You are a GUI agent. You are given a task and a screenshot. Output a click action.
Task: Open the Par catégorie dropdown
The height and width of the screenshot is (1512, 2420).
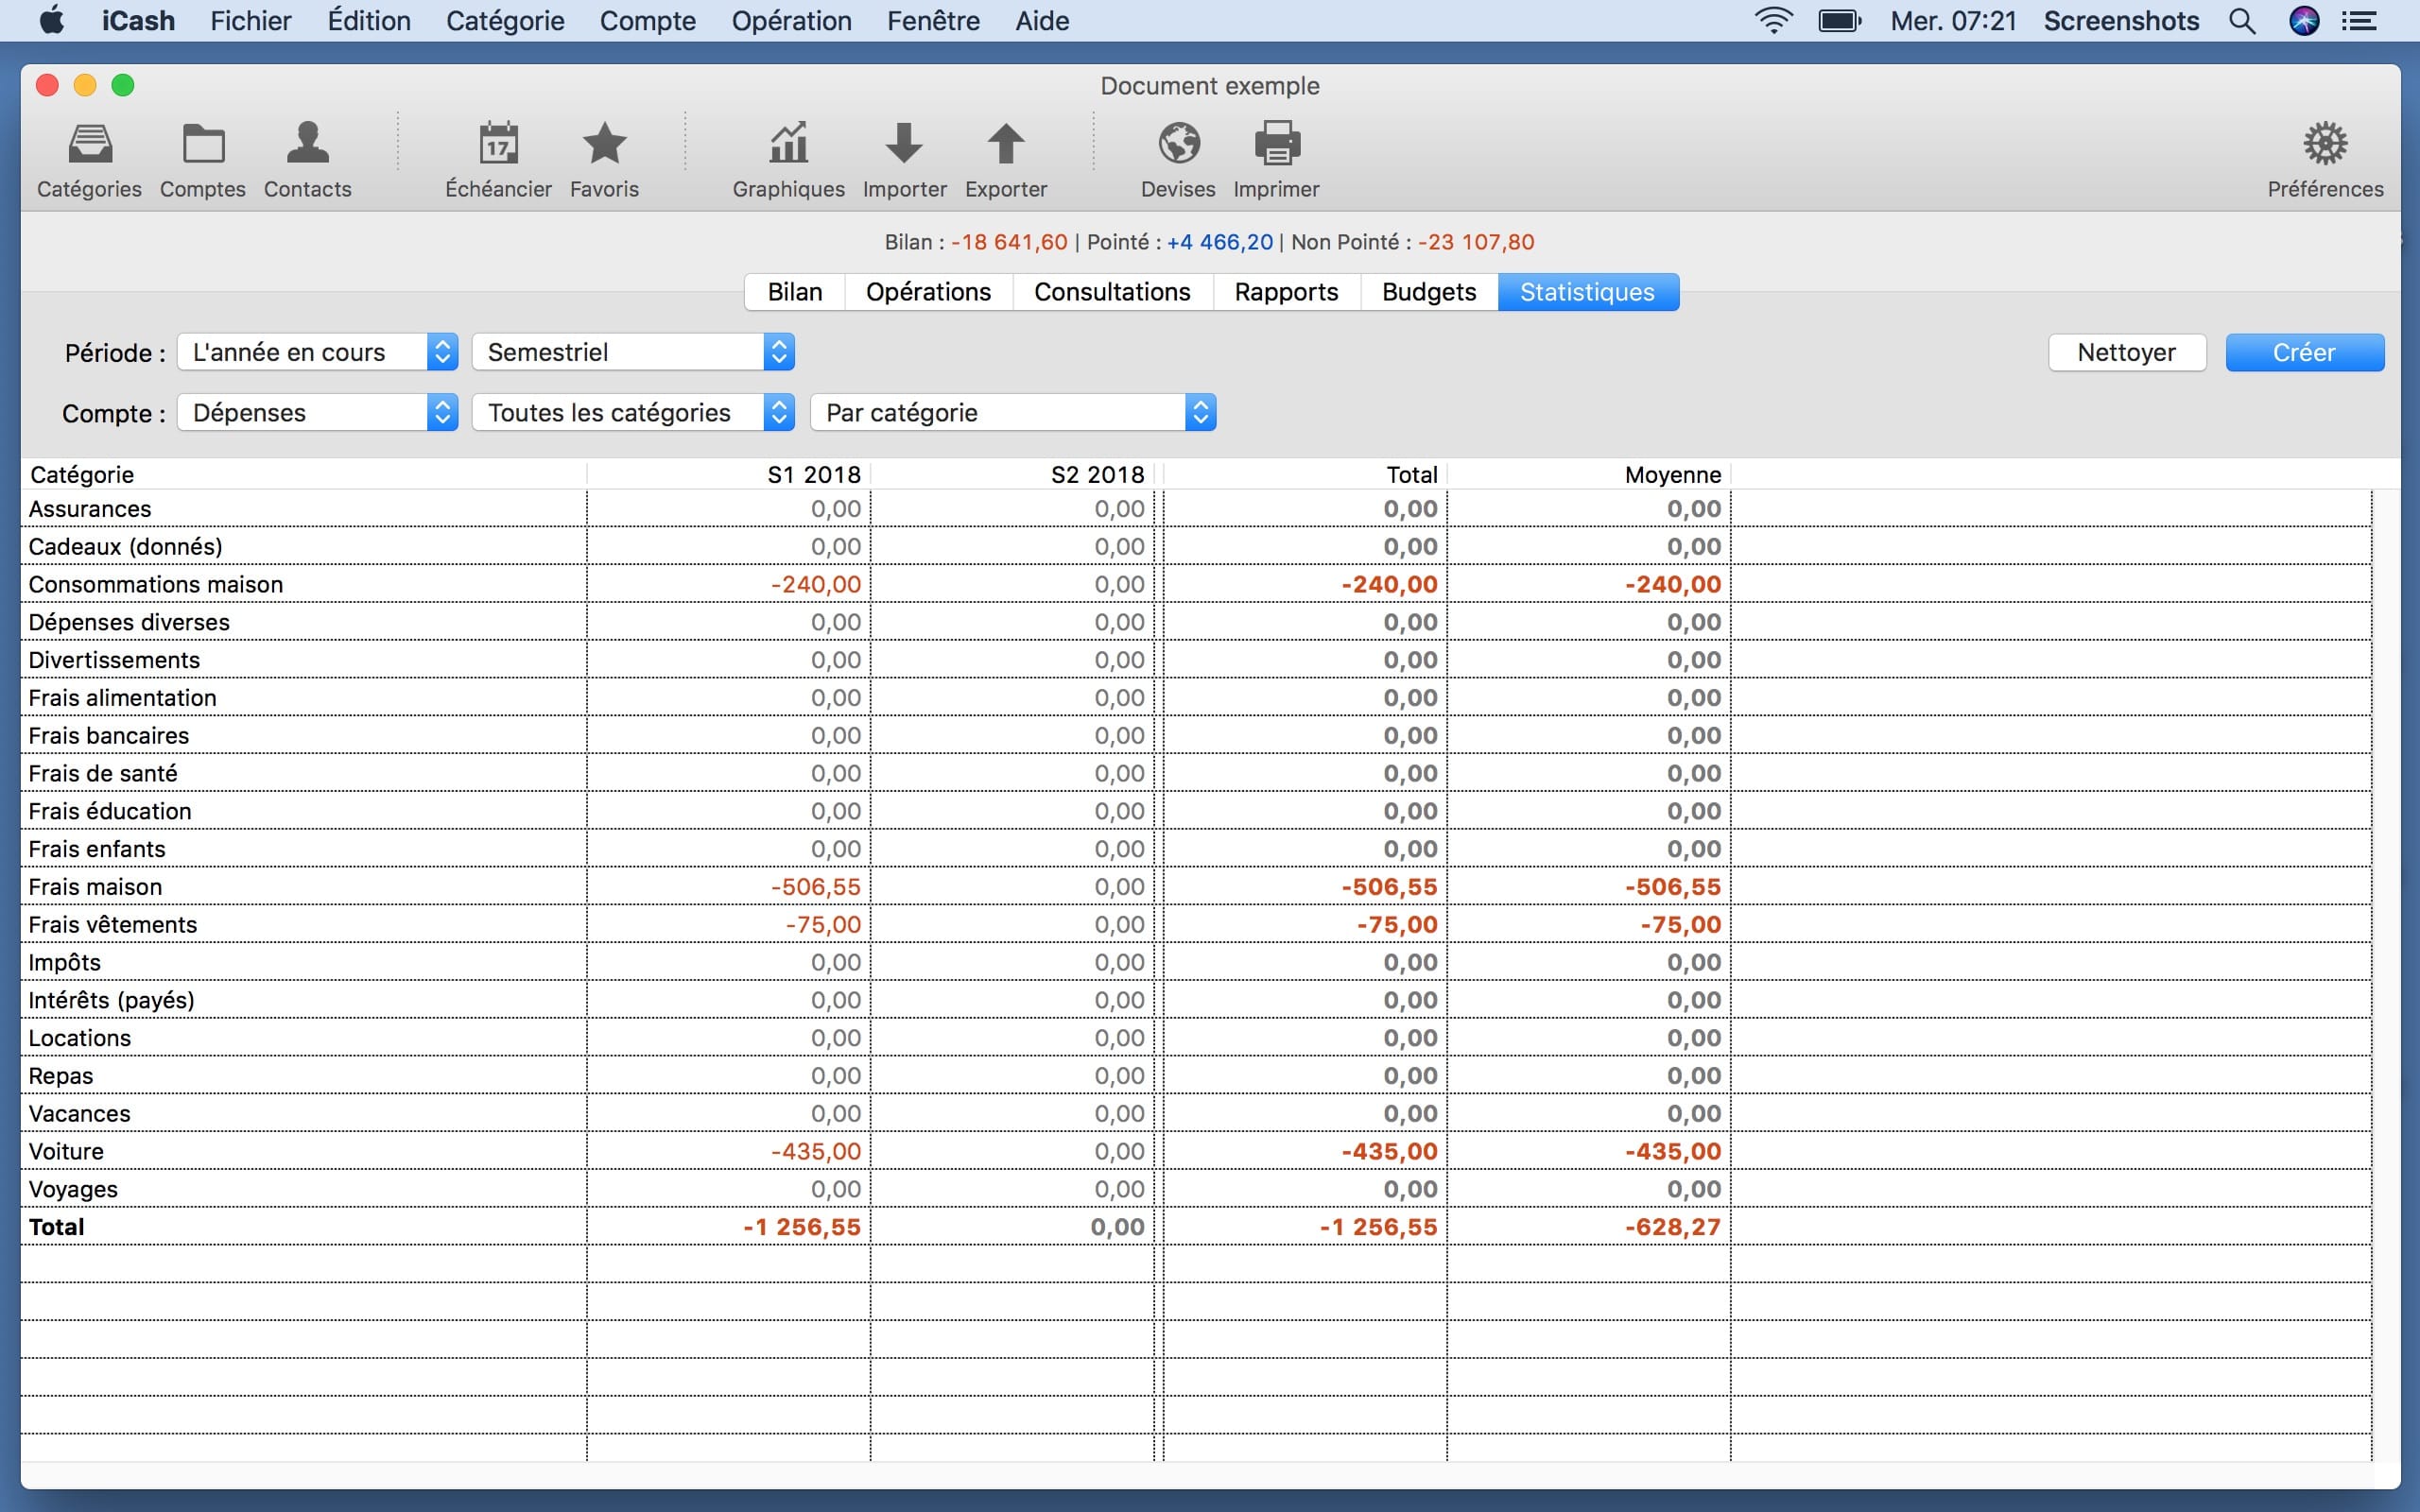tap(1012, 413)
